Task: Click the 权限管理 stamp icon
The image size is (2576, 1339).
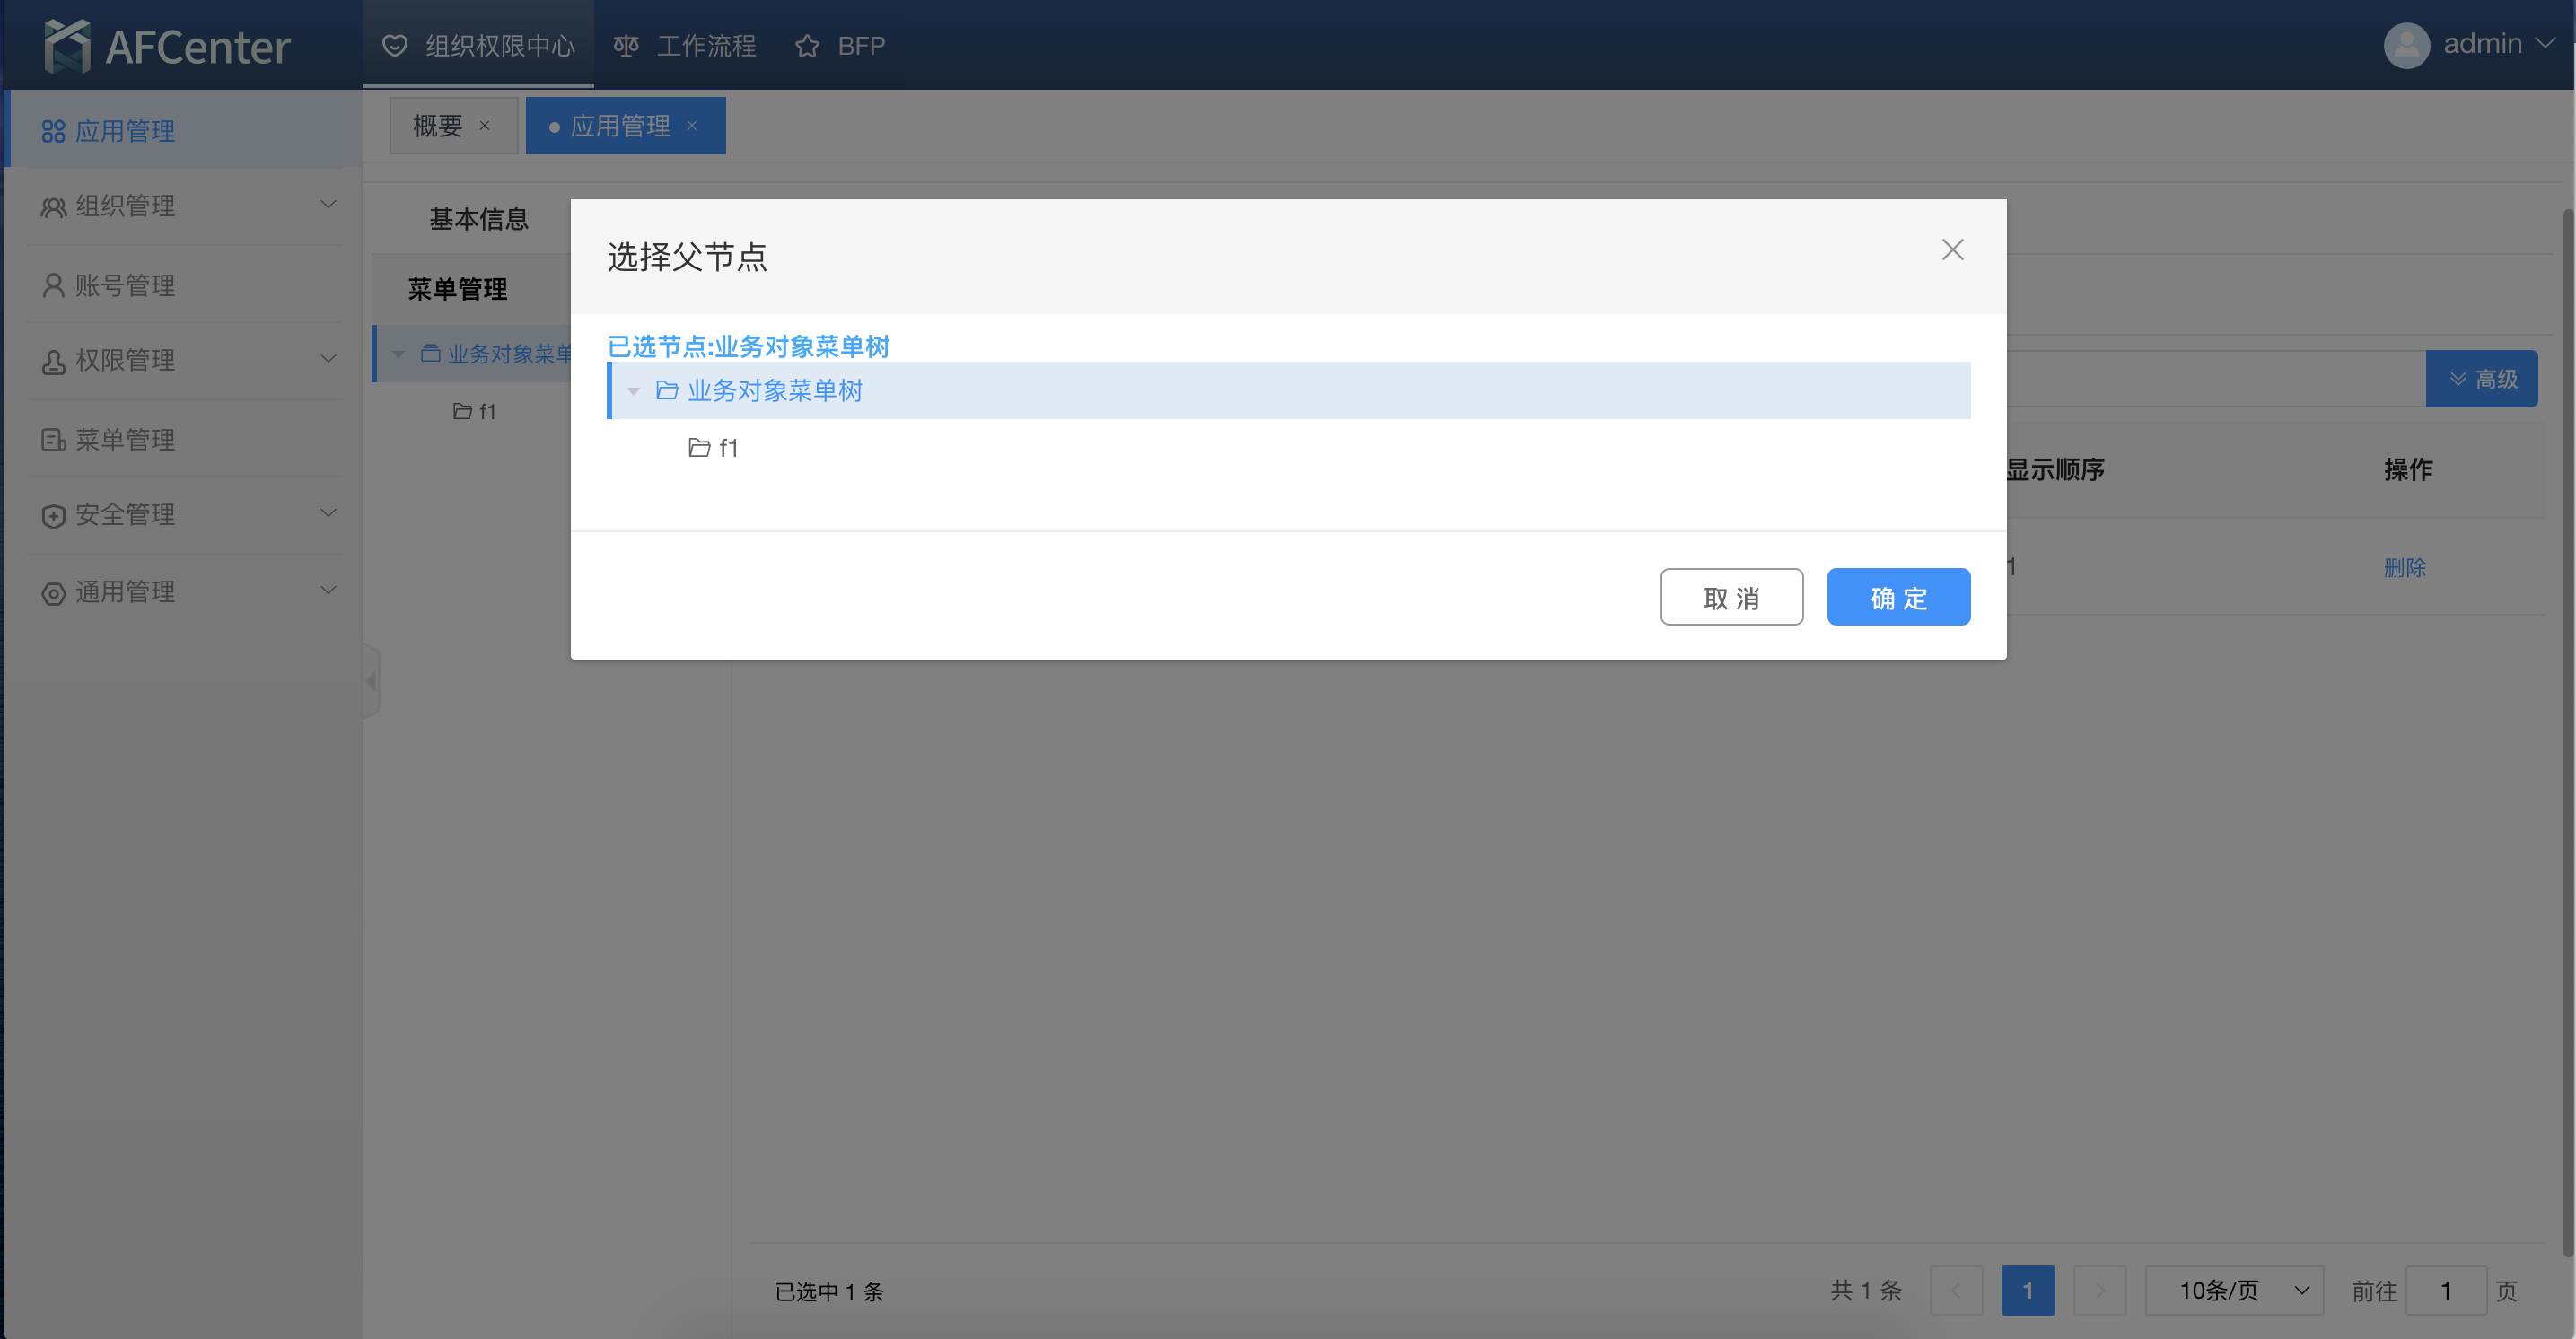Action: [53, 361]
